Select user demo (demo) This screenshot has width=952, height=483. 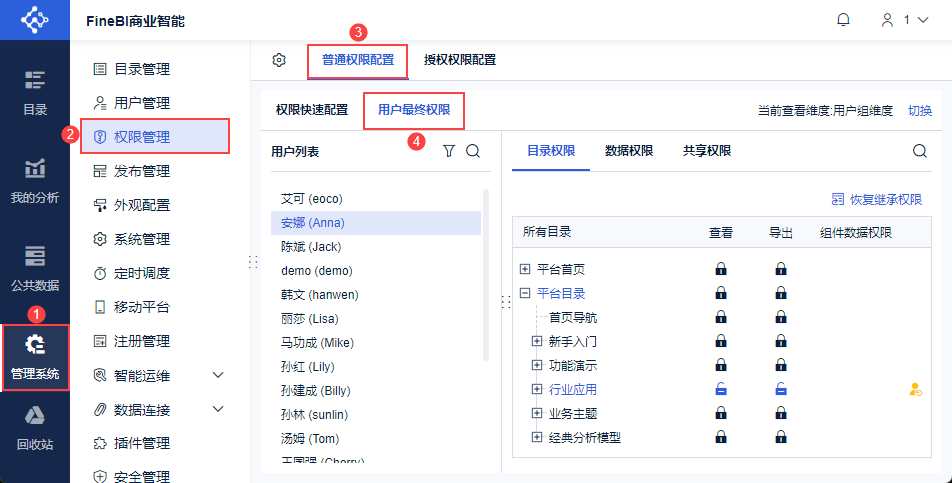coord(376,271)
